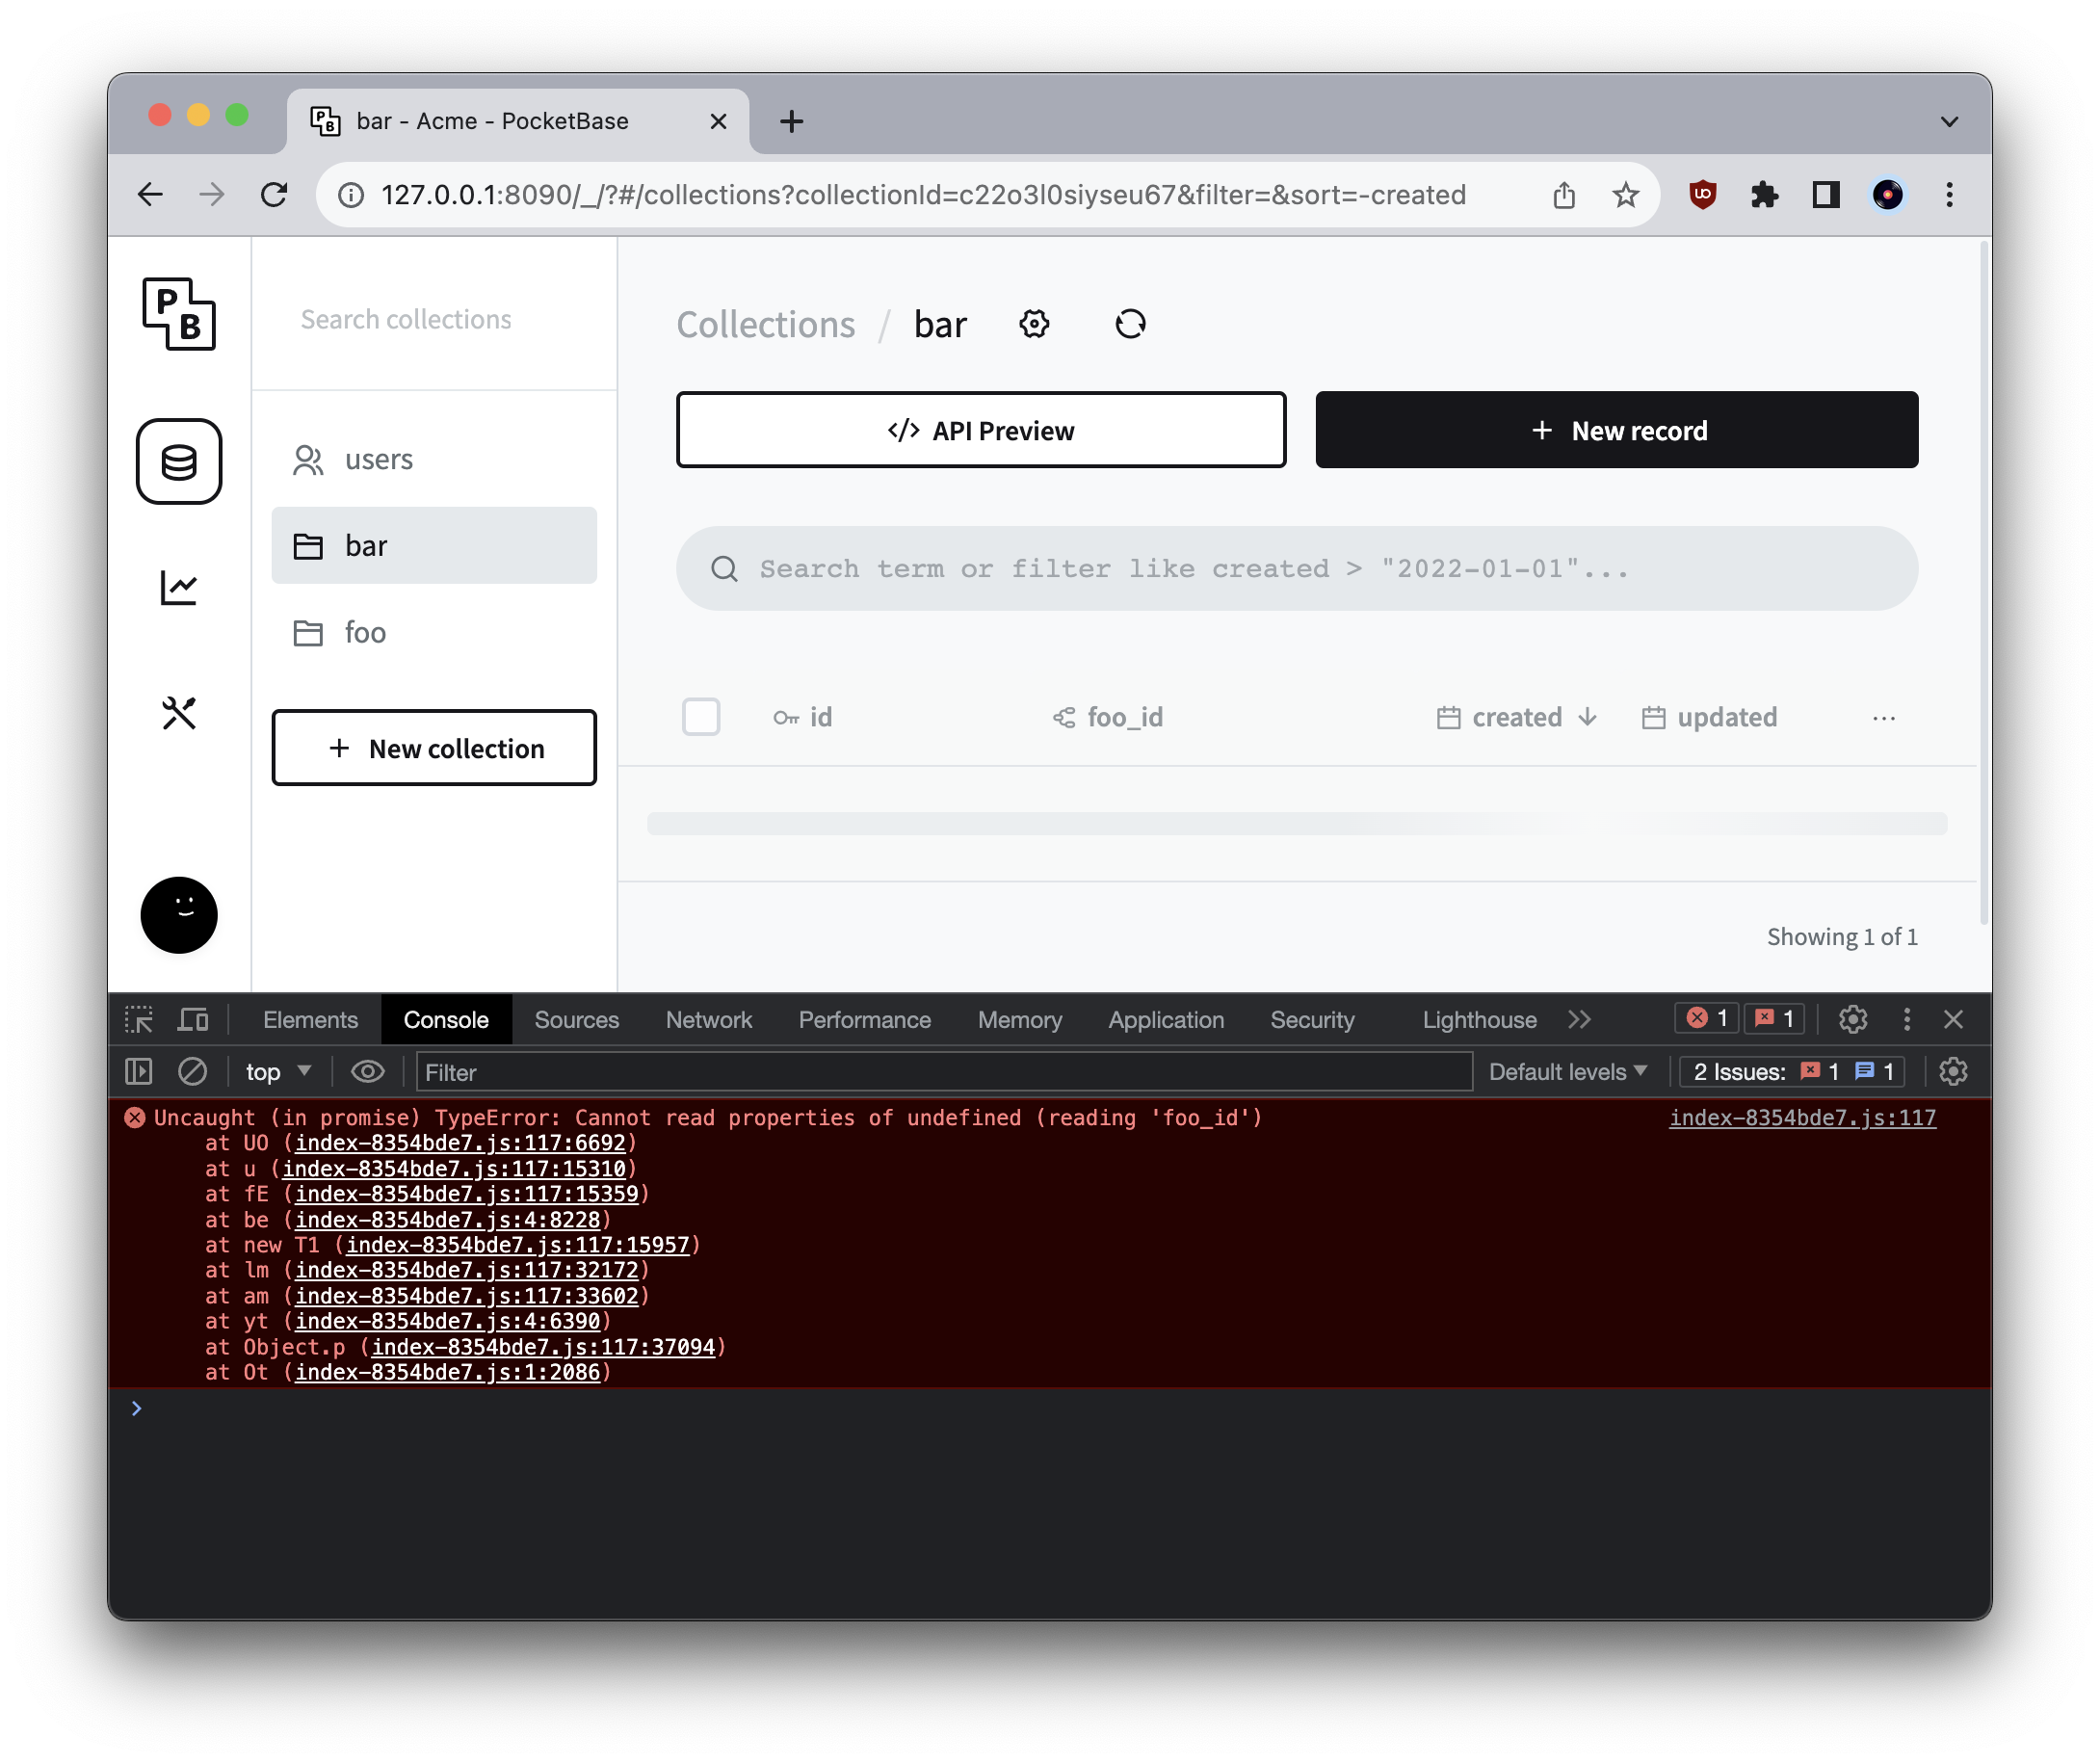Screen dimensions: 2100x1763
Task: Check the select-all records checkbox
Action: [701, 717]
